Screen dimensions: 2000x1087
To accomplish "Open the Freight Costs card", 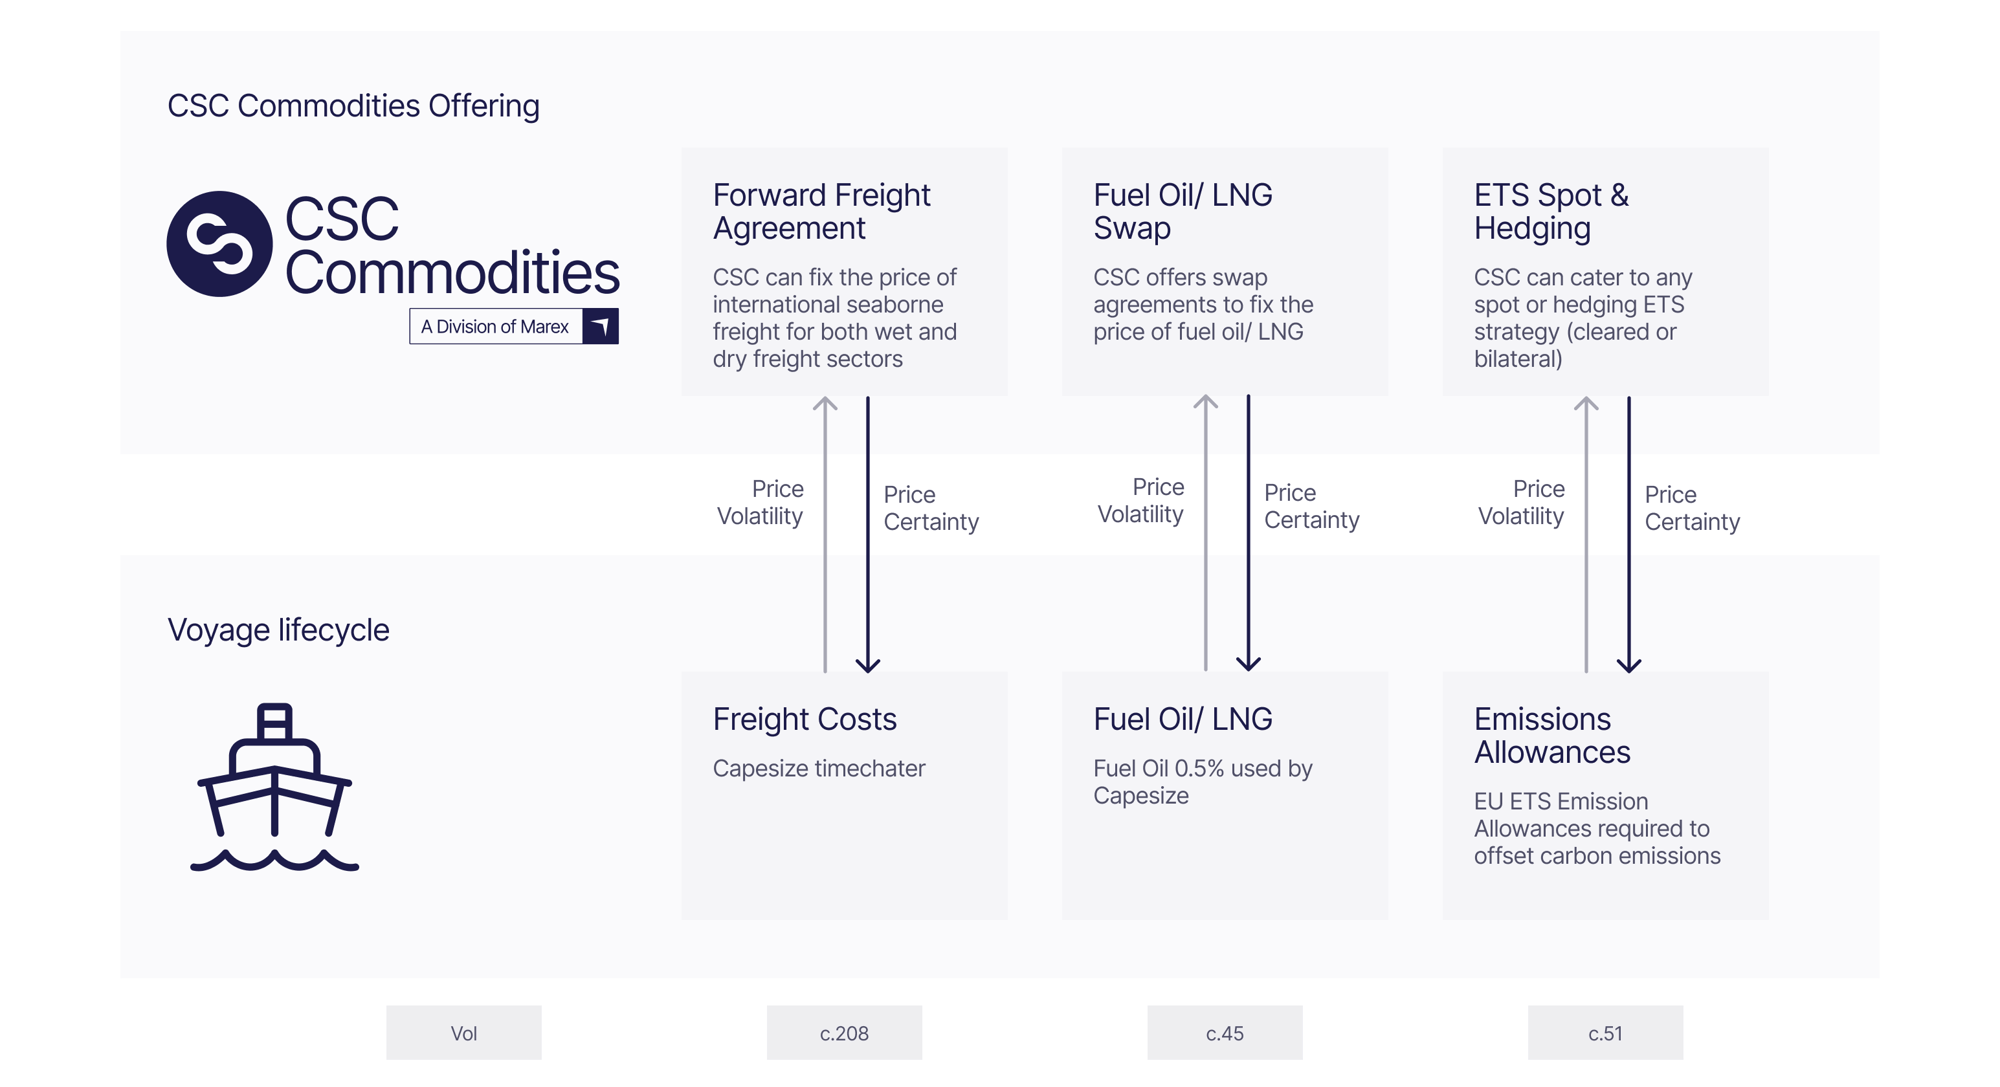I will coord(845,796).
